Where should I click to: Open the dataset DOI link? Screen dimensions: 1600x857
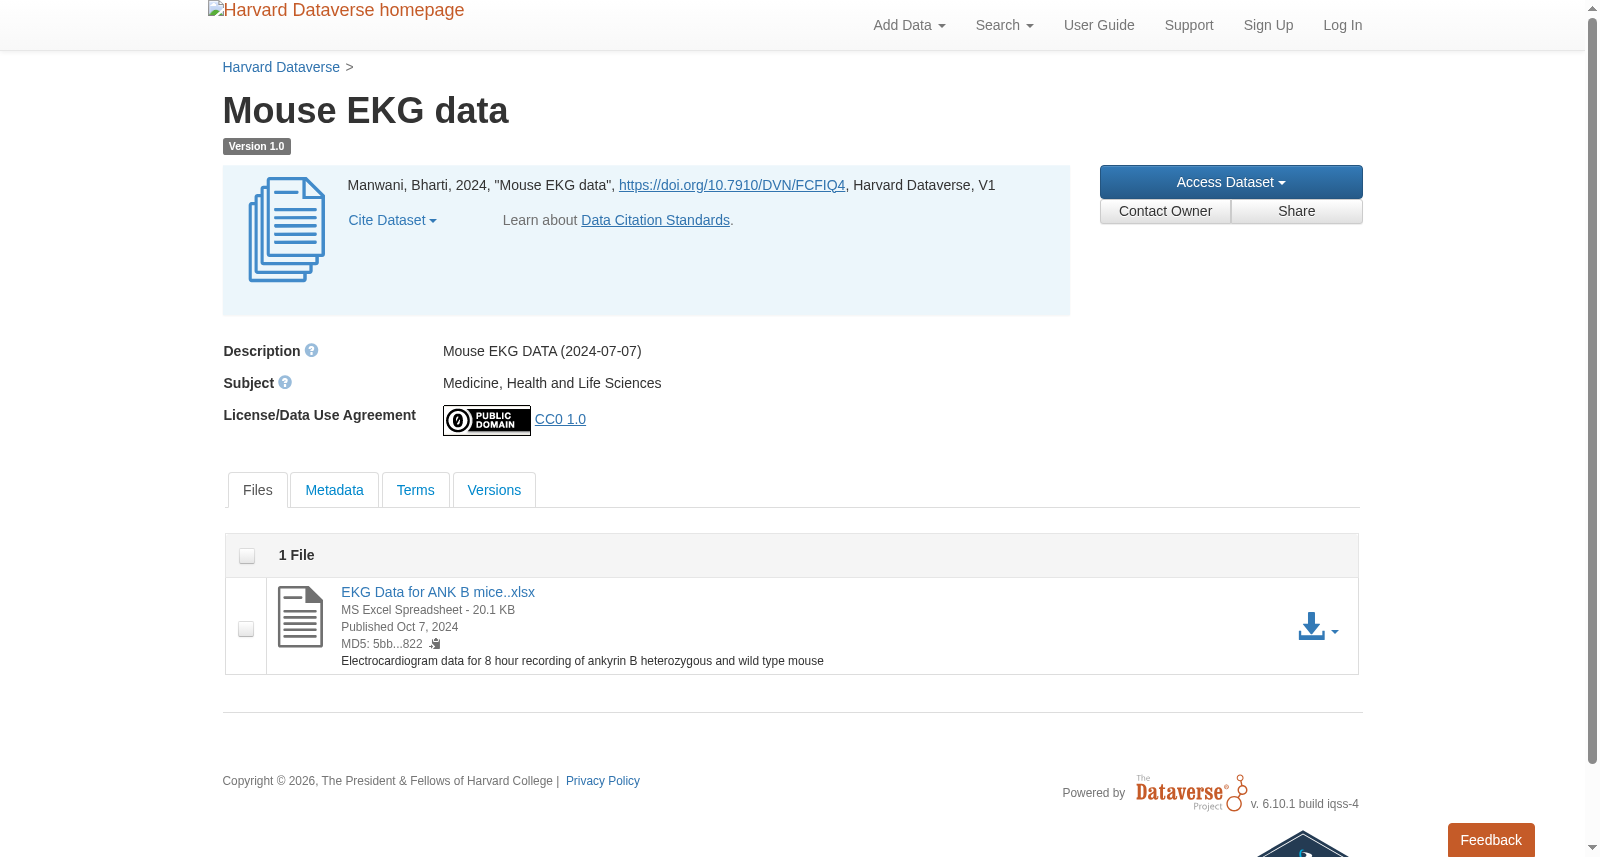pyautogui.click(x=732, y=185)
